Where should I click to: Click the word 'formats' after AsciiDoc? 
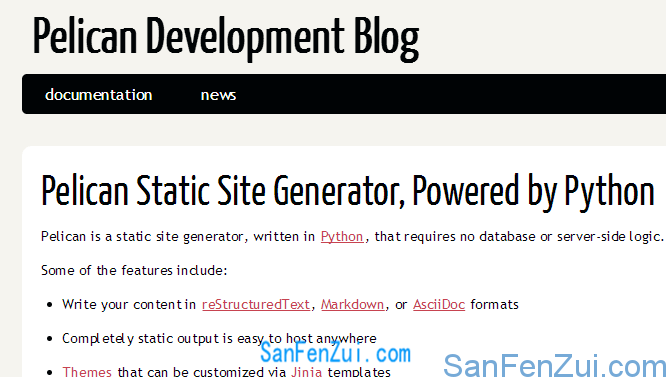[494, 304]
